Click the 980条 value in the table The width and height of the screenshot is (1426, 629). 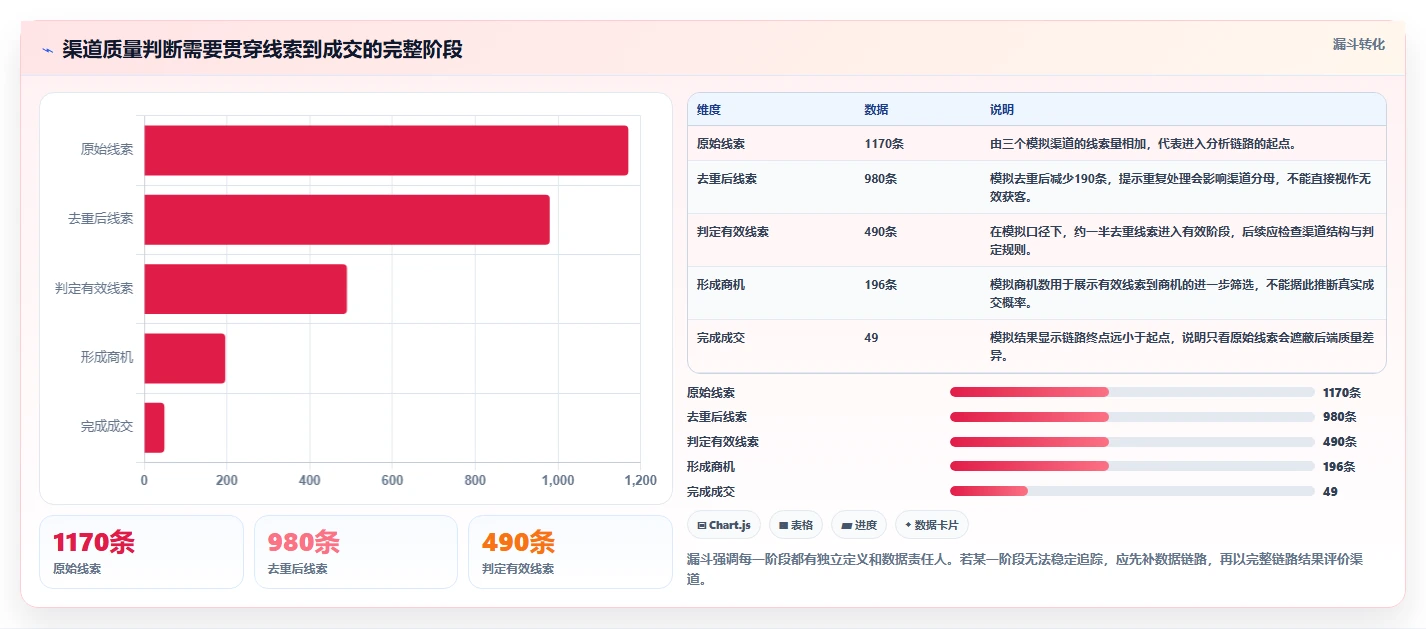pyautogui.click(x=881, y=179)
